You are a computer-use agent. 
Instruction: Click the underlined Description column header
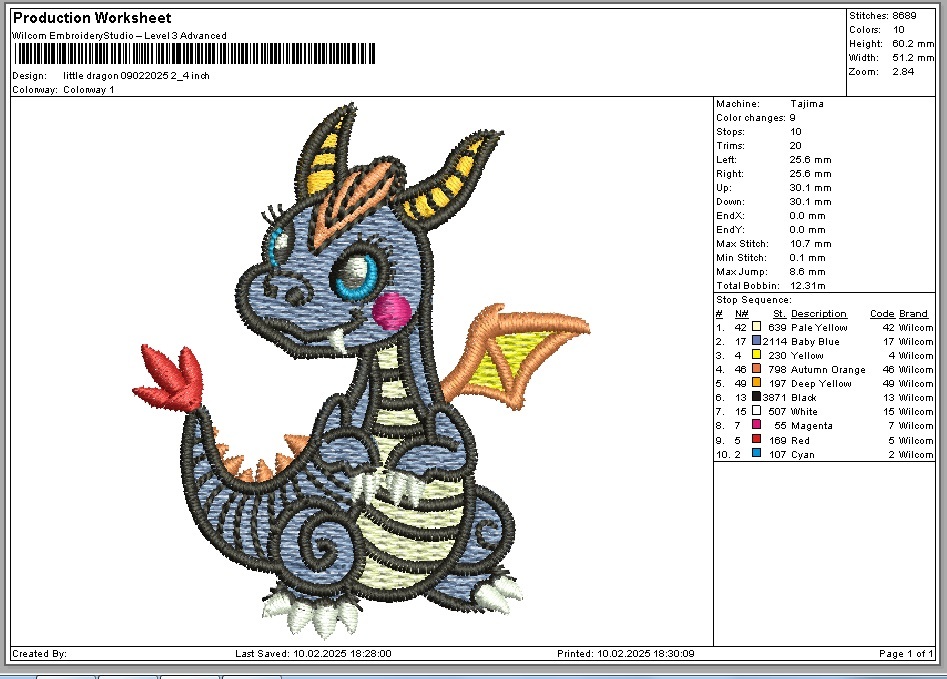819,314
